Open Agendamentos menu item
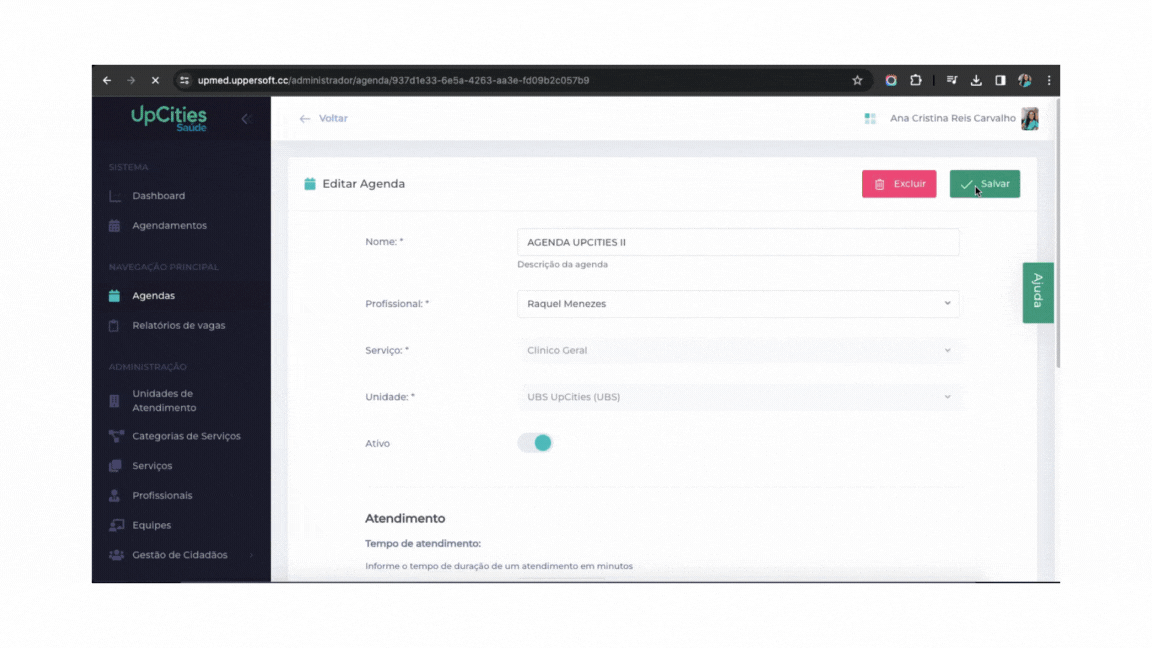The height and width of the screenshot is (648, 1152). 170,226
